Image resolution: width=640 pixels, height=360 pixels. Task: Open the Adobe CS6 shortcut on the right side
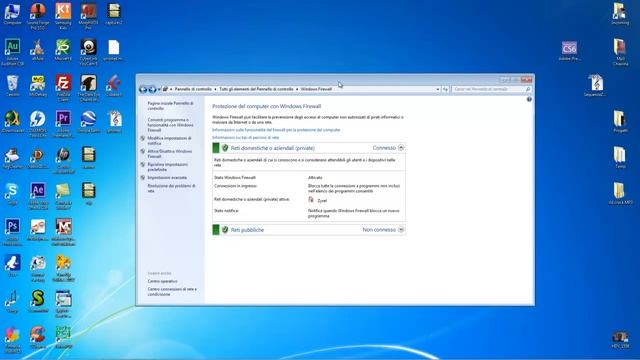point(569,51)
